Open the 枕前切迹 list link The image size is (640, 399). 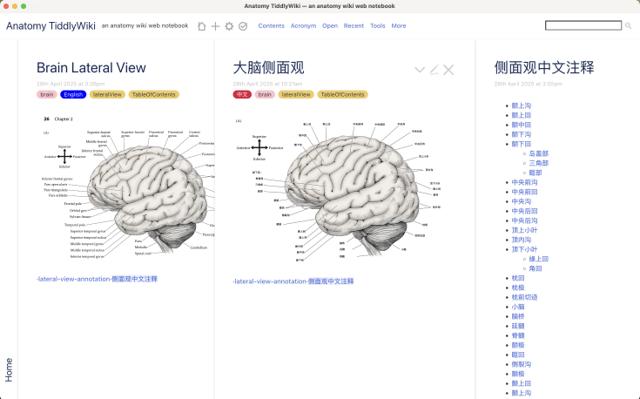524,297
